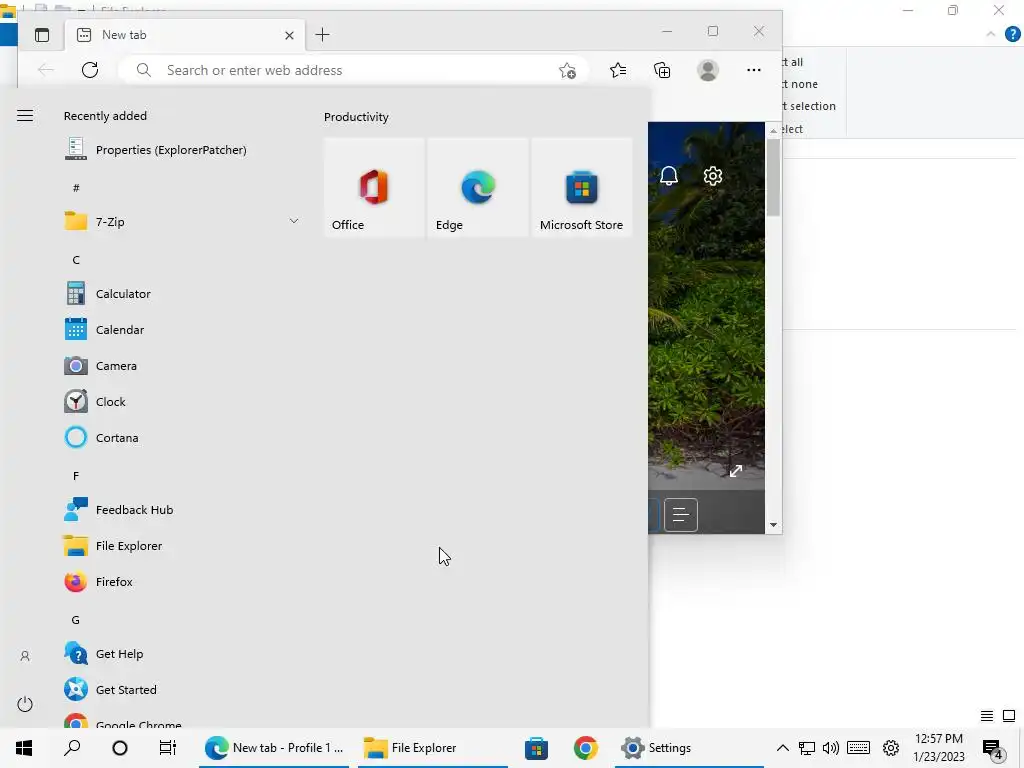Switch File Explorer to details view

pyautogui.click(x=987, y=716)
